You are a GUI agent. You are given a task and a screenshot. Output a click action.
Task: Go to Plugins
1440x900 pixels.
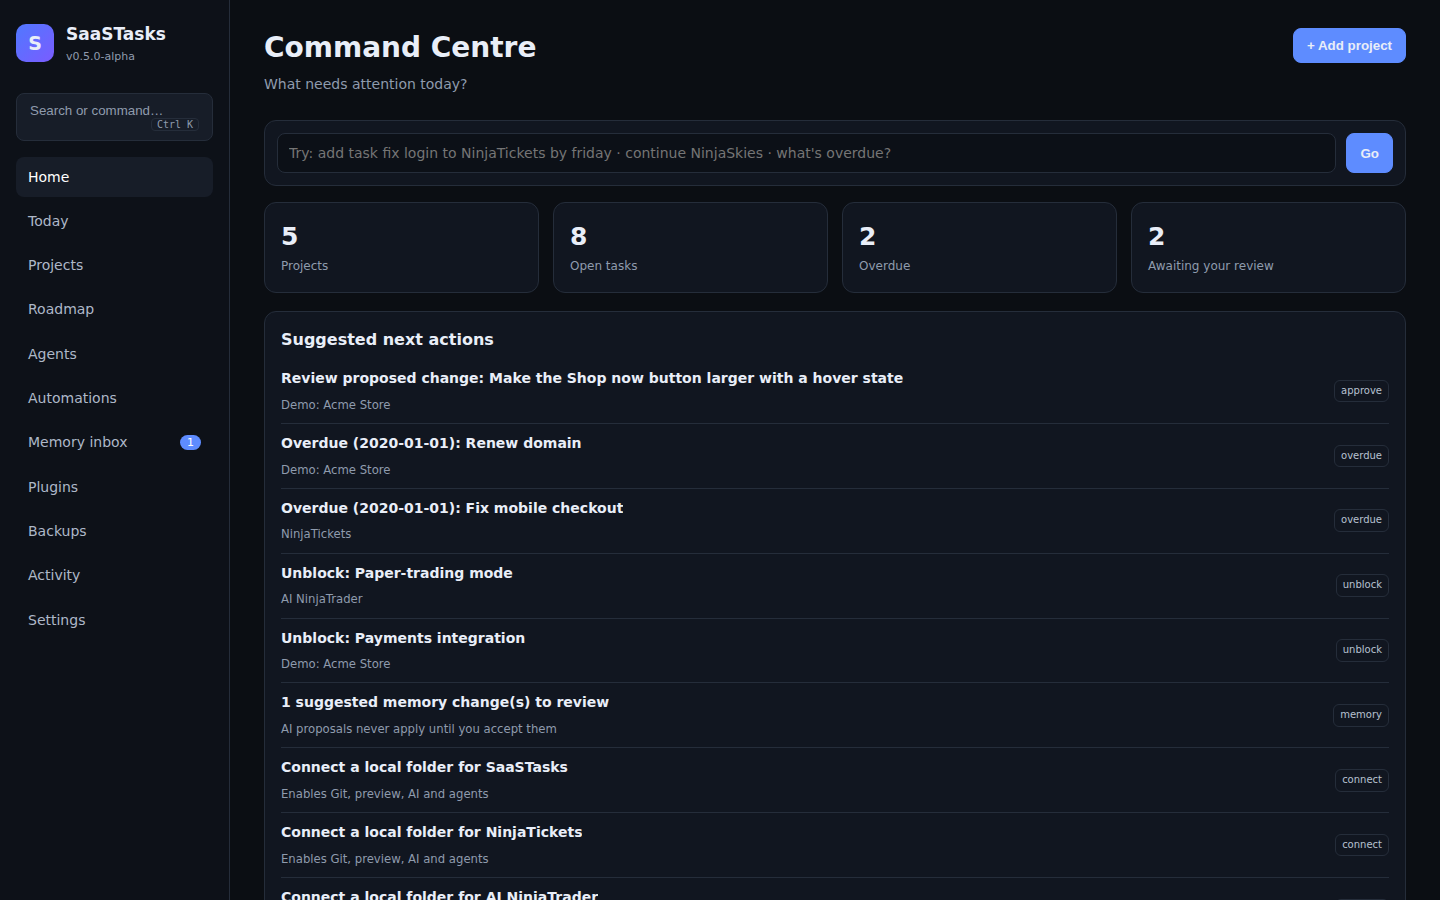tap(114, 487)
